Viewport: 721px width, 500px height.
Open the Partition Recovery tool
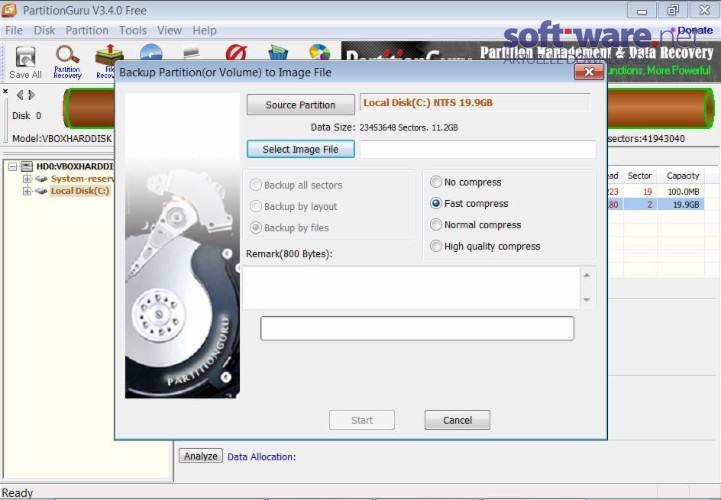pyautogui.click(x=67, y=62)
